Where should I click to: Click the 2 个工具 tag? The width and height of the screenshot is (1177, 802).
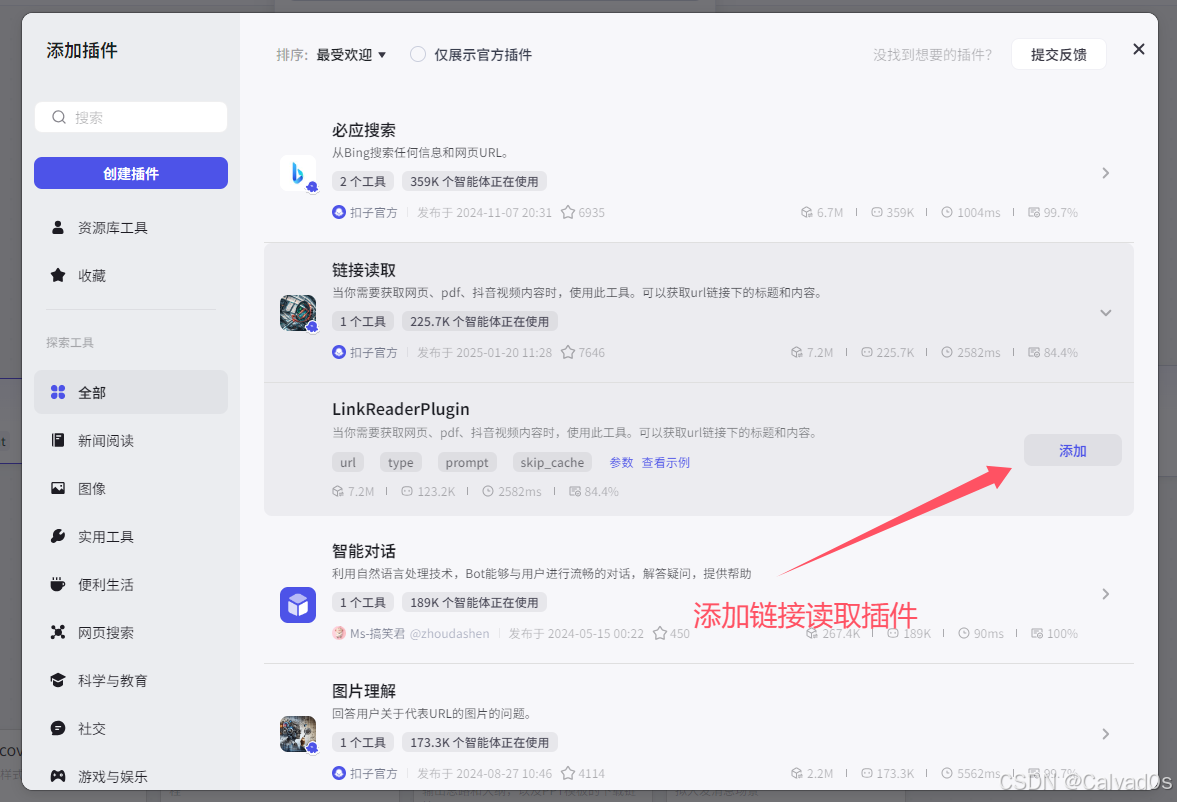tap(363, 182)
